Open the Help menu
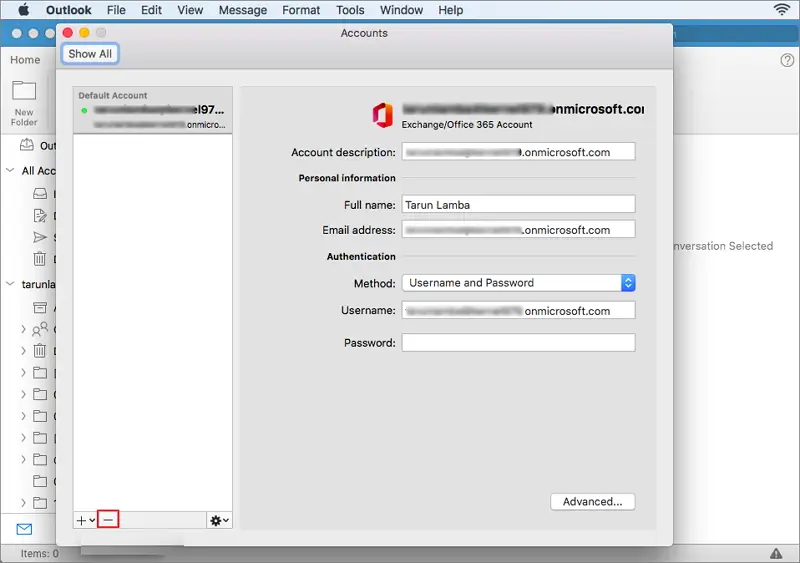Screen dimensions: 800x563 point(451,10)
